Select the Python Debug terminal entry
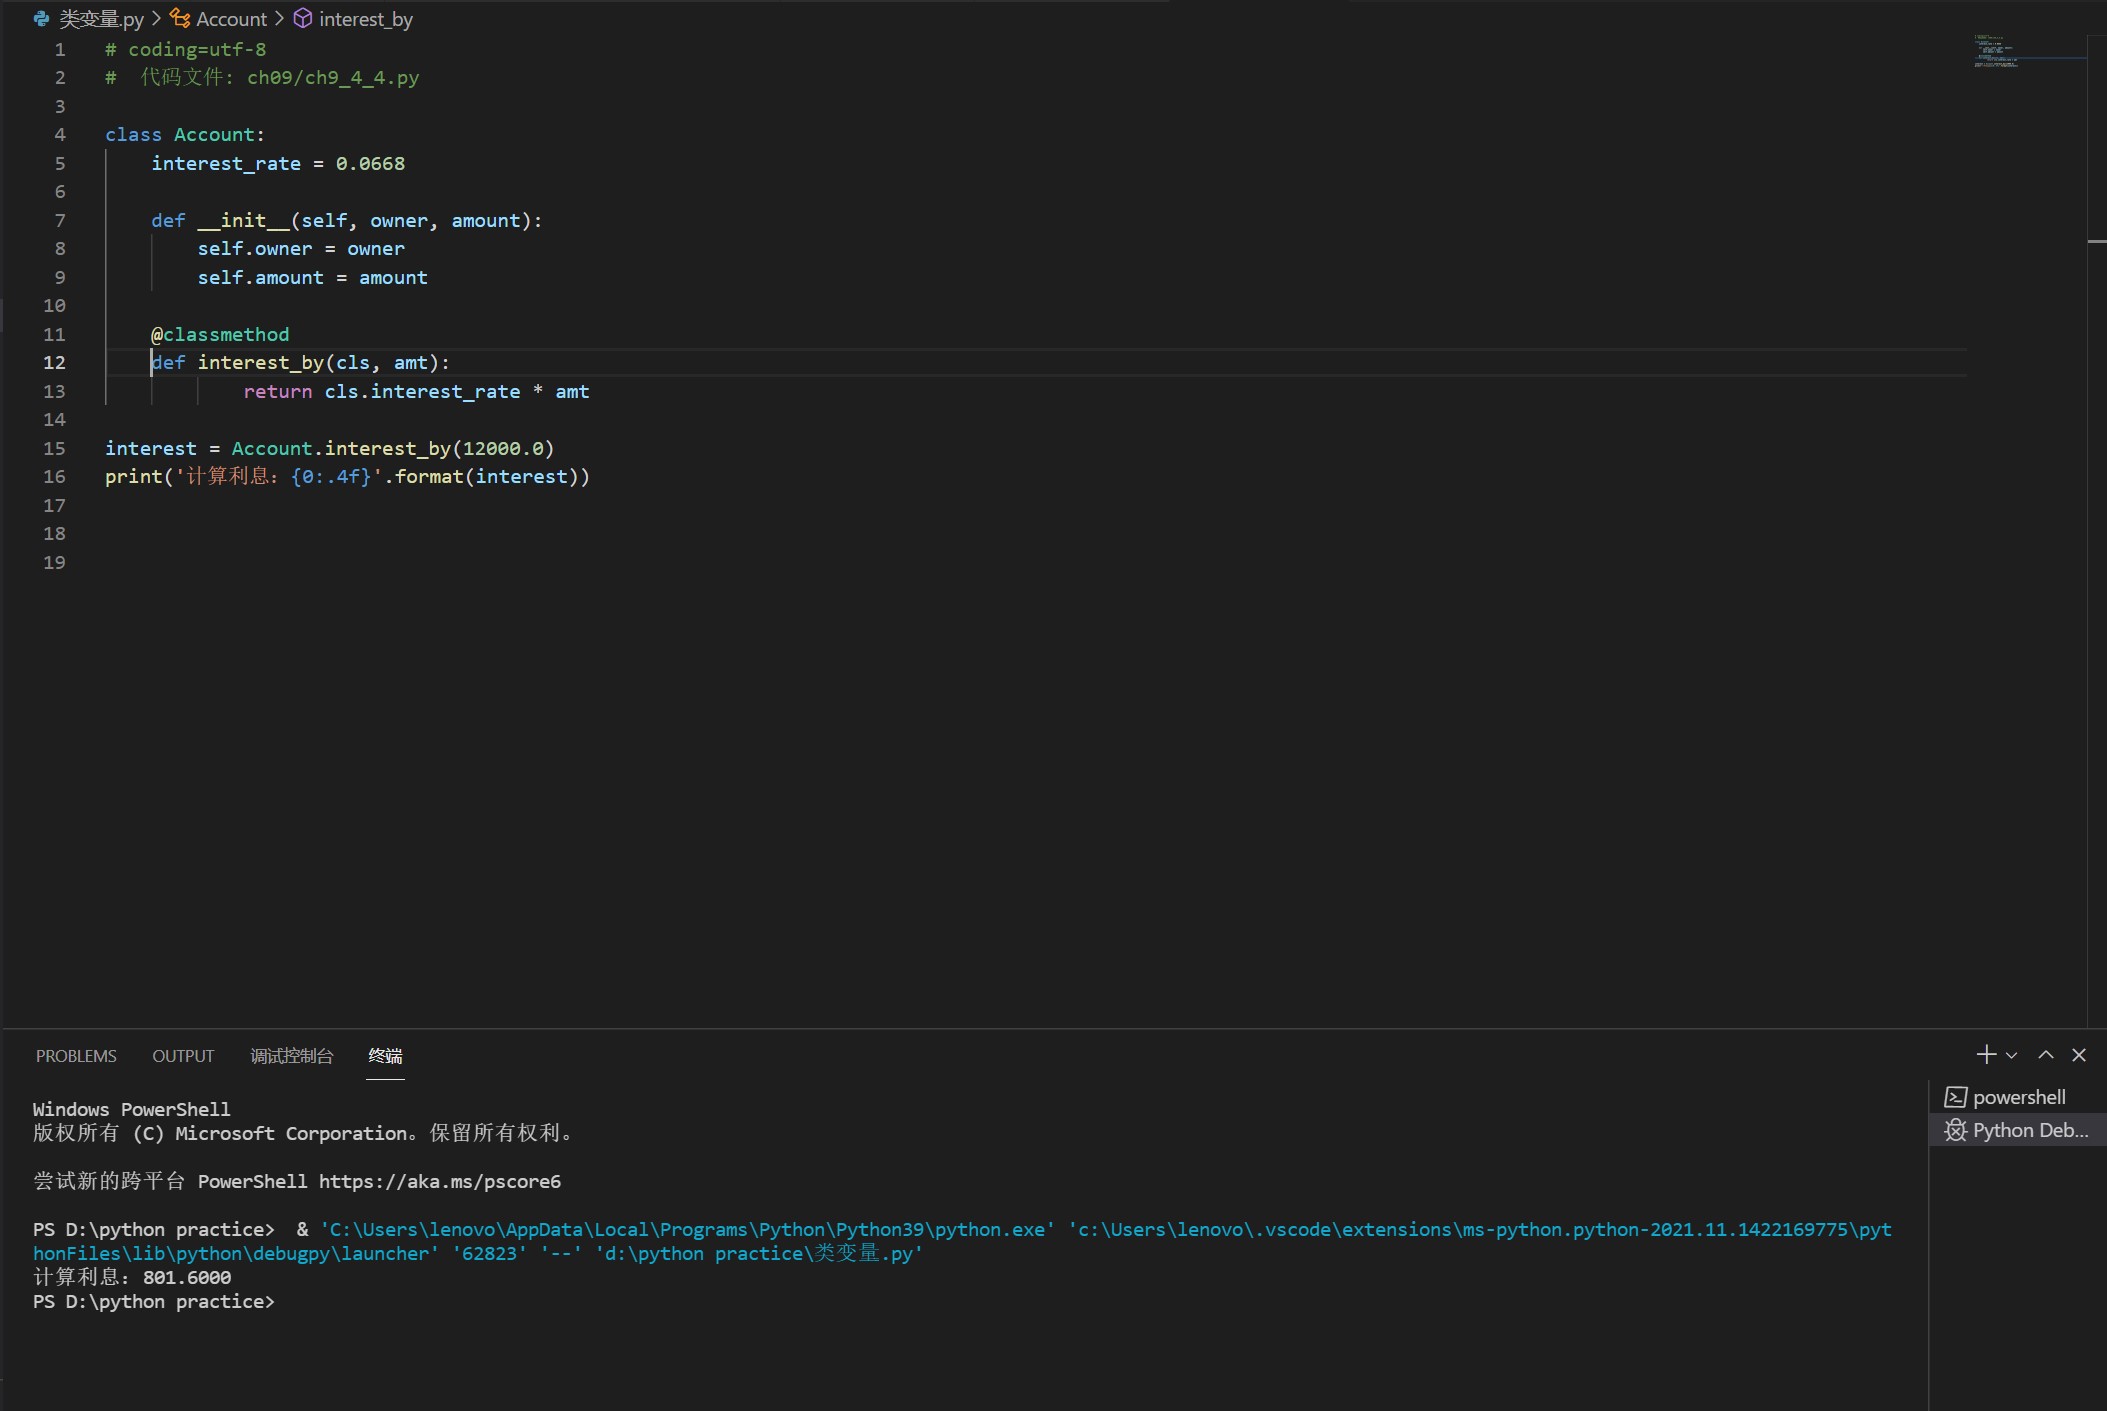This screenshot has width=2107, height=1411. pos(2029,1131)
